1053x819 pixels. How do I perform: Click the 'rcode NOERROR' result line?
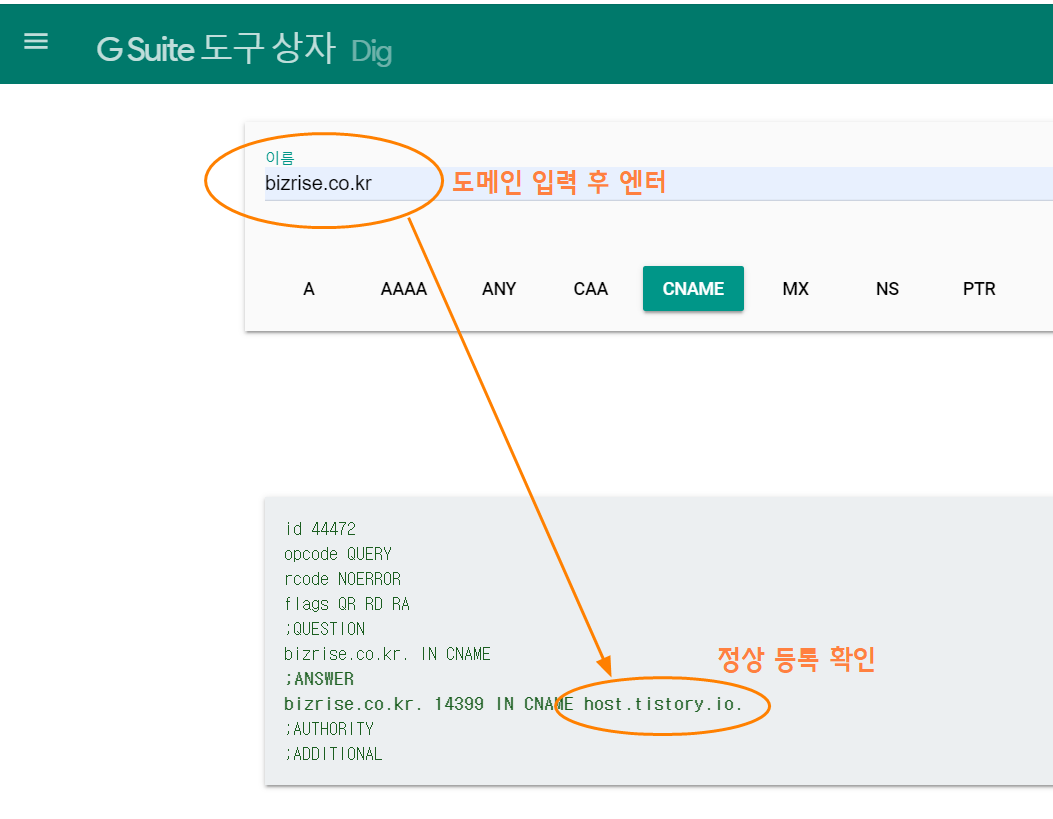tap(342, 579)
